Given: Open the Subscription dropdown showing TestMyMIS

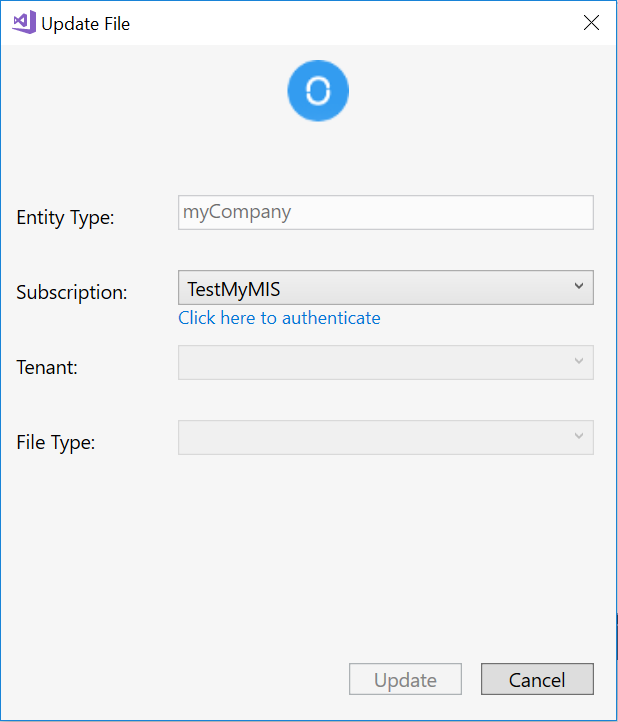Looking at the screenshot, I should [385, 287].
